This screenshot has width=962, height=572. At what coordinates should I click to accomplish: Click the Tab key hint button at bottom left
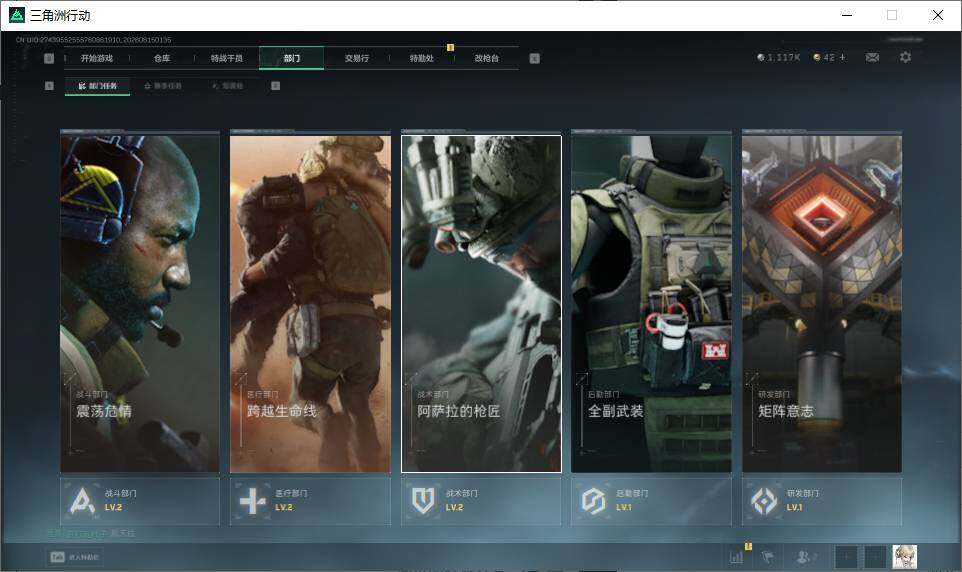click(x=74, y=557)
